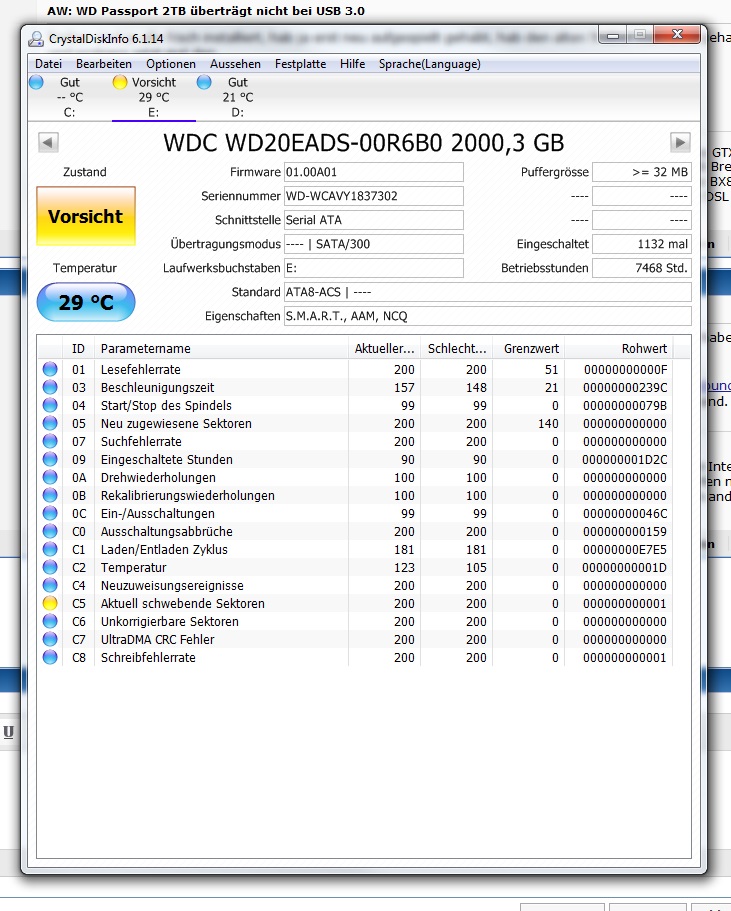Screen dimensions: 731x911
Task: Click the blue orb of Schreibfehlerrate row
Action: pyautogui.click(x=50, y=657)
